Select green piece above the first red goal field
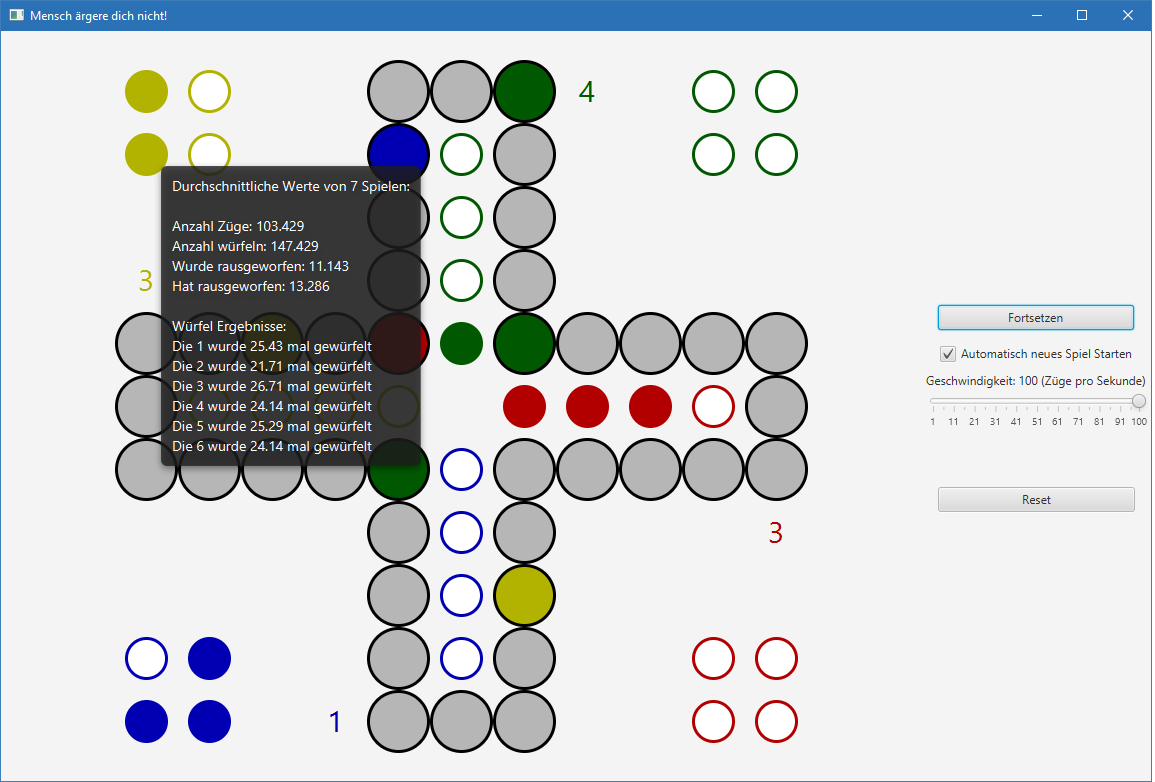The image size is (1155, 782). (524, 343)
